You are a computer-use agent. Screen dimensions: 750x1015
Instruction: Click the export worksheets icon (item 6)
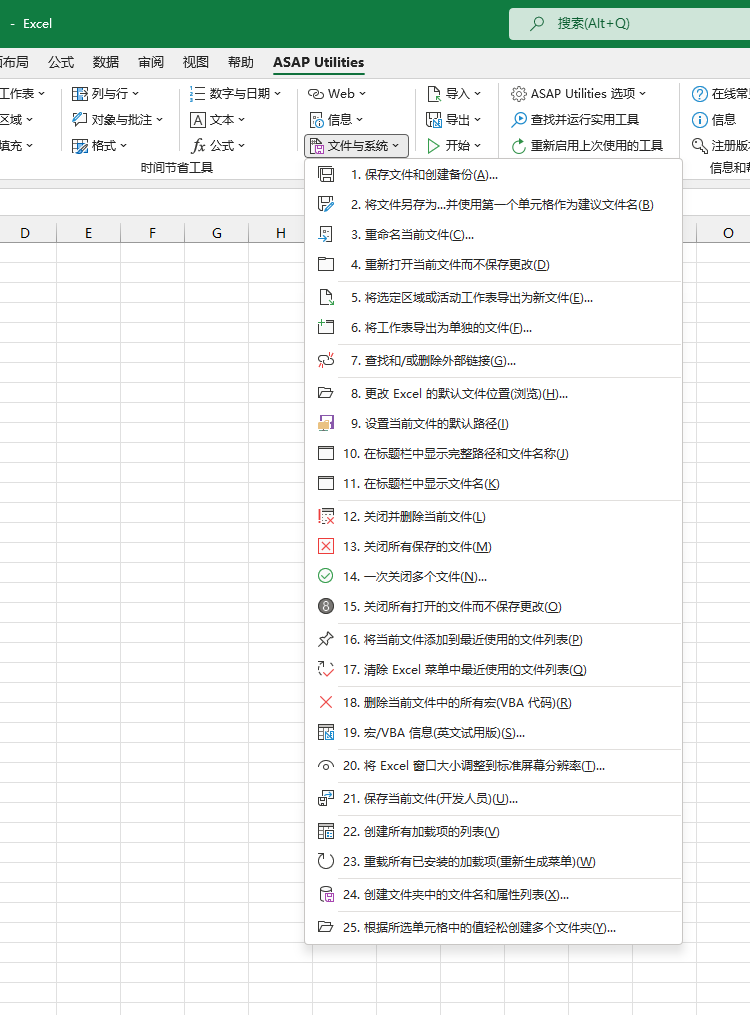pyautogui.click(x=326, y=327)
